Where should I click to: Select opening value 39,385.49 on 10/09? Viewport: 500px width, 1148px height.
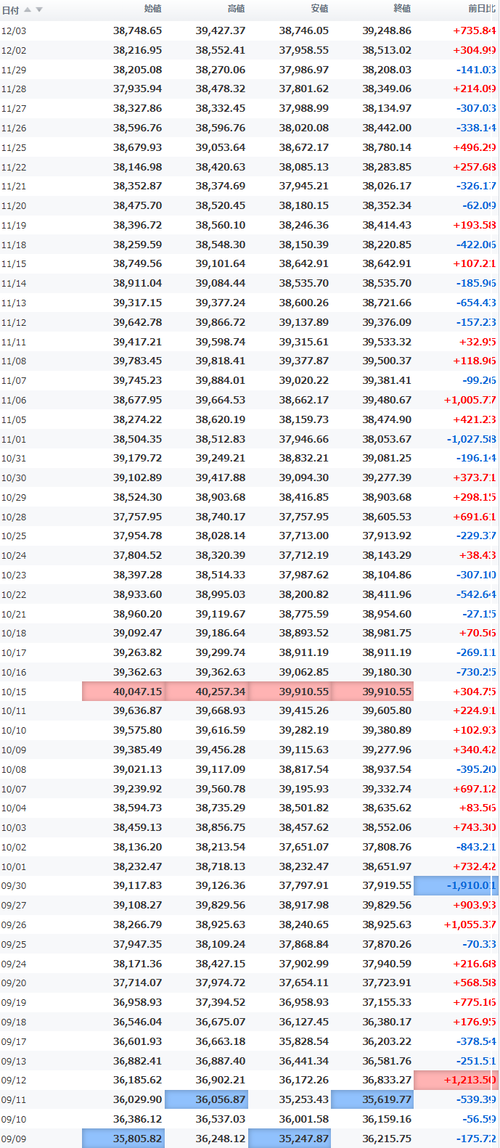[138, 748]
